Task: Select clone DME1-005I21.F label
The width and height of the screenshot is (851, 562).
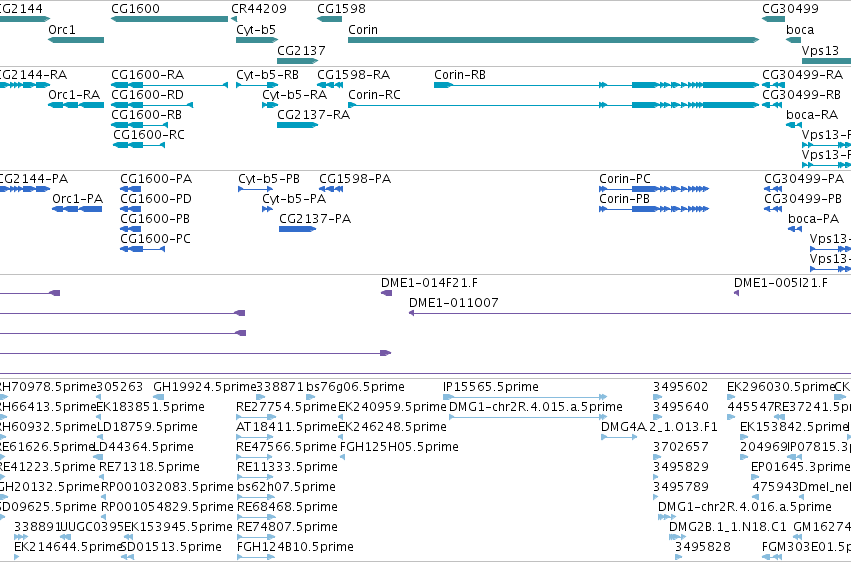Action: [x=781, y=283]
